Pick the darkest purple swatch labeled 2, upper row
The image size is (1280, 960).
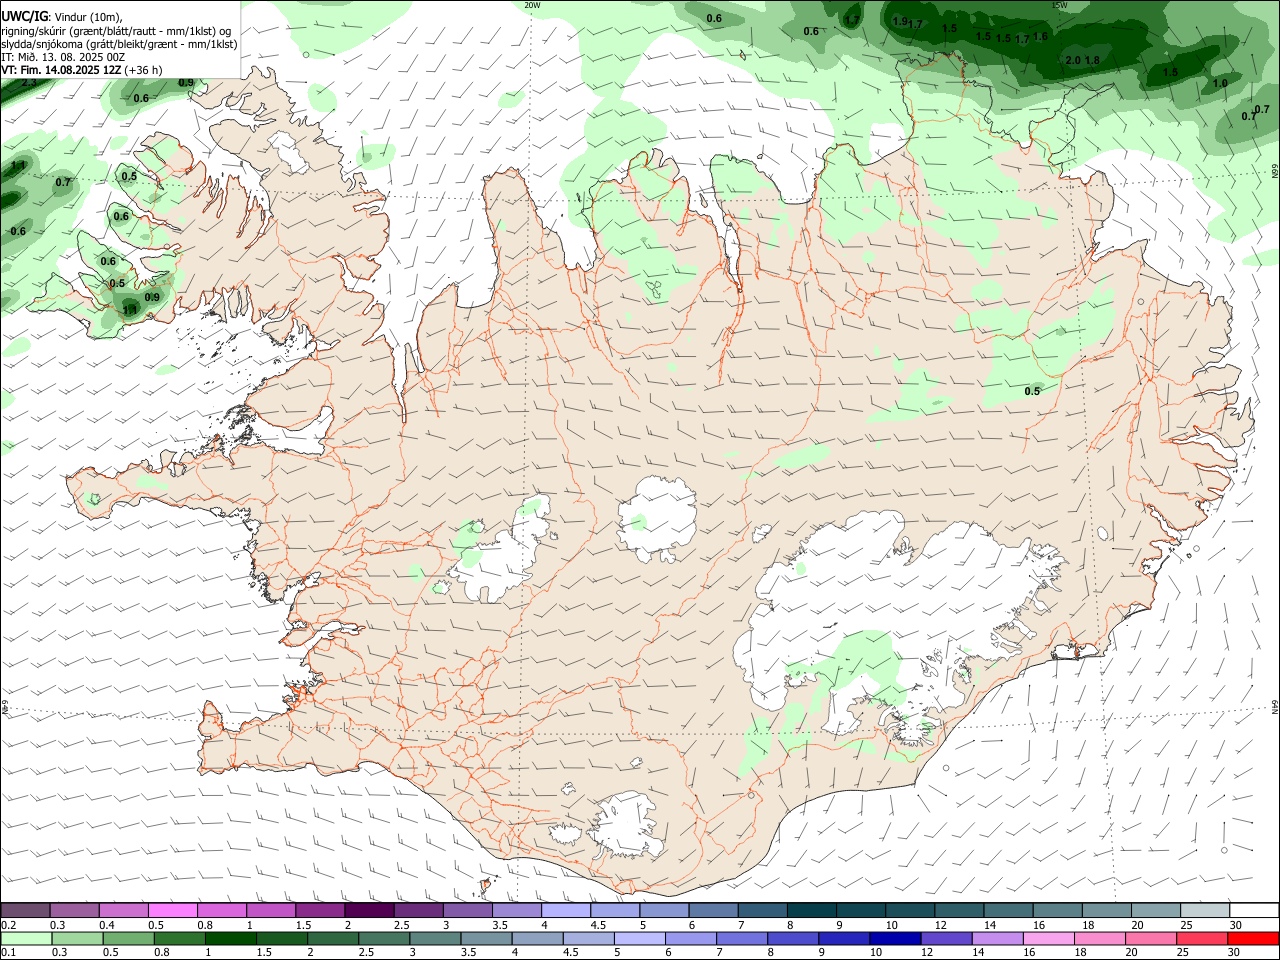[x=369, y=911]
